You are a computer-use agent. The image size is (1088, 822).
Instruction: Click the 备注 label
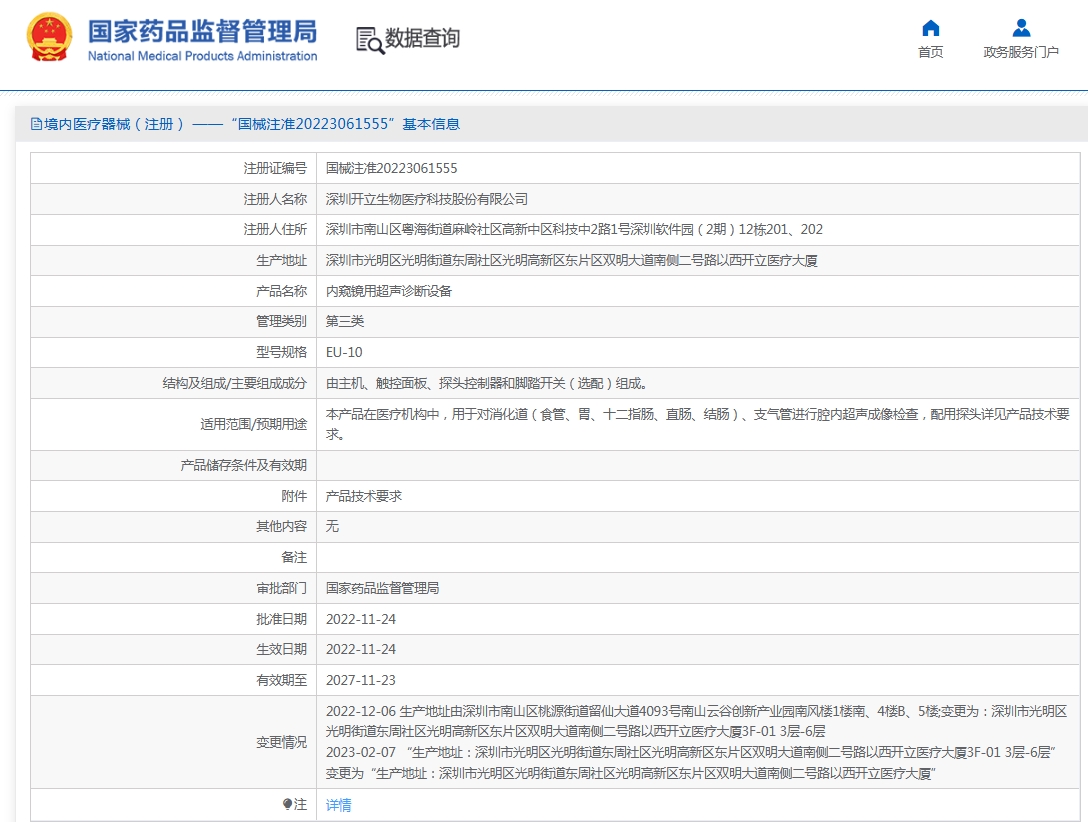(x=294, y=558)
